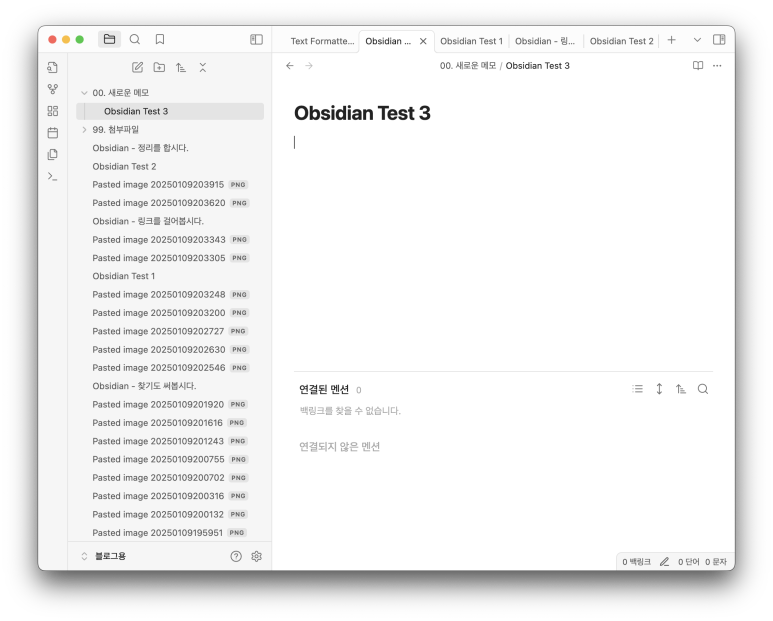Switch to the Obsidian Test 2 tab

[622, 41]
